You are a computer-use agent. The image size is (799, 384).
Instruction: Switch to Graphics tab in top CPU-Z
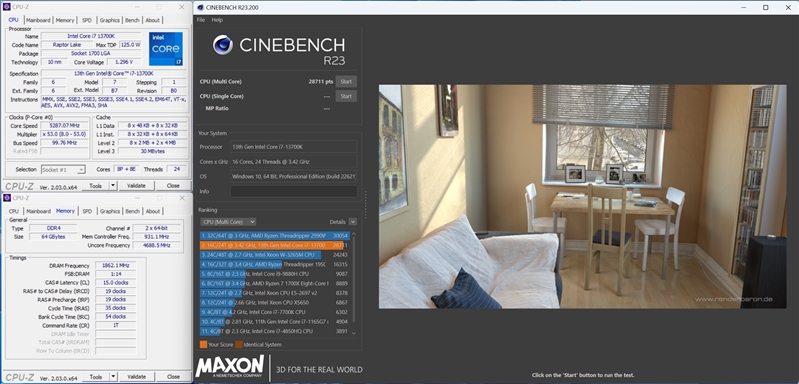[x=110, y=20]
